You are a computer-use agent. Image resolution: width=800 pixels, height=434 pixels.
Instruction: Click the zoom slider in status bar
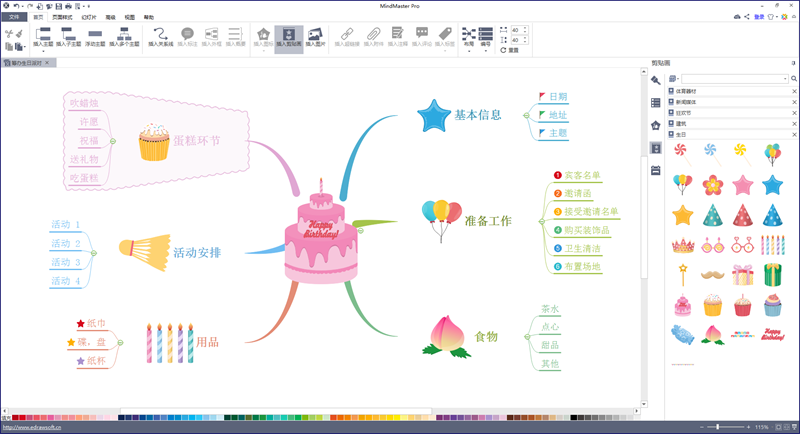[718, 427]
